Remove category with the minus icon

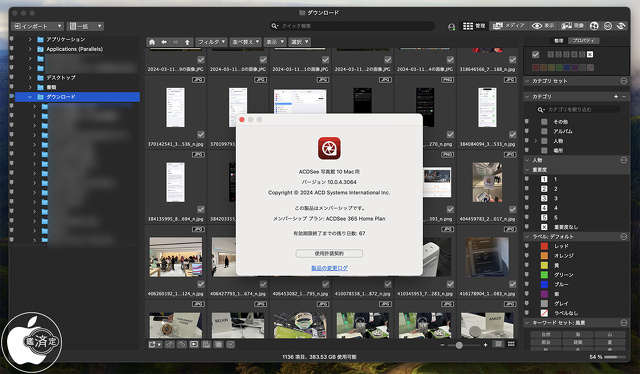click(624, 97)
